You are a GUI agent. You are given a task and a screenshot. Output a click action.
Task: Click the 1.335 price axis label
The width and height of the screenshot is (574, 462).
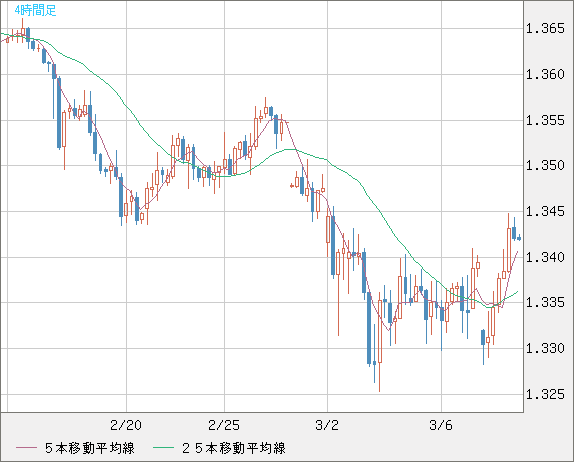click(x=545, y=302)
